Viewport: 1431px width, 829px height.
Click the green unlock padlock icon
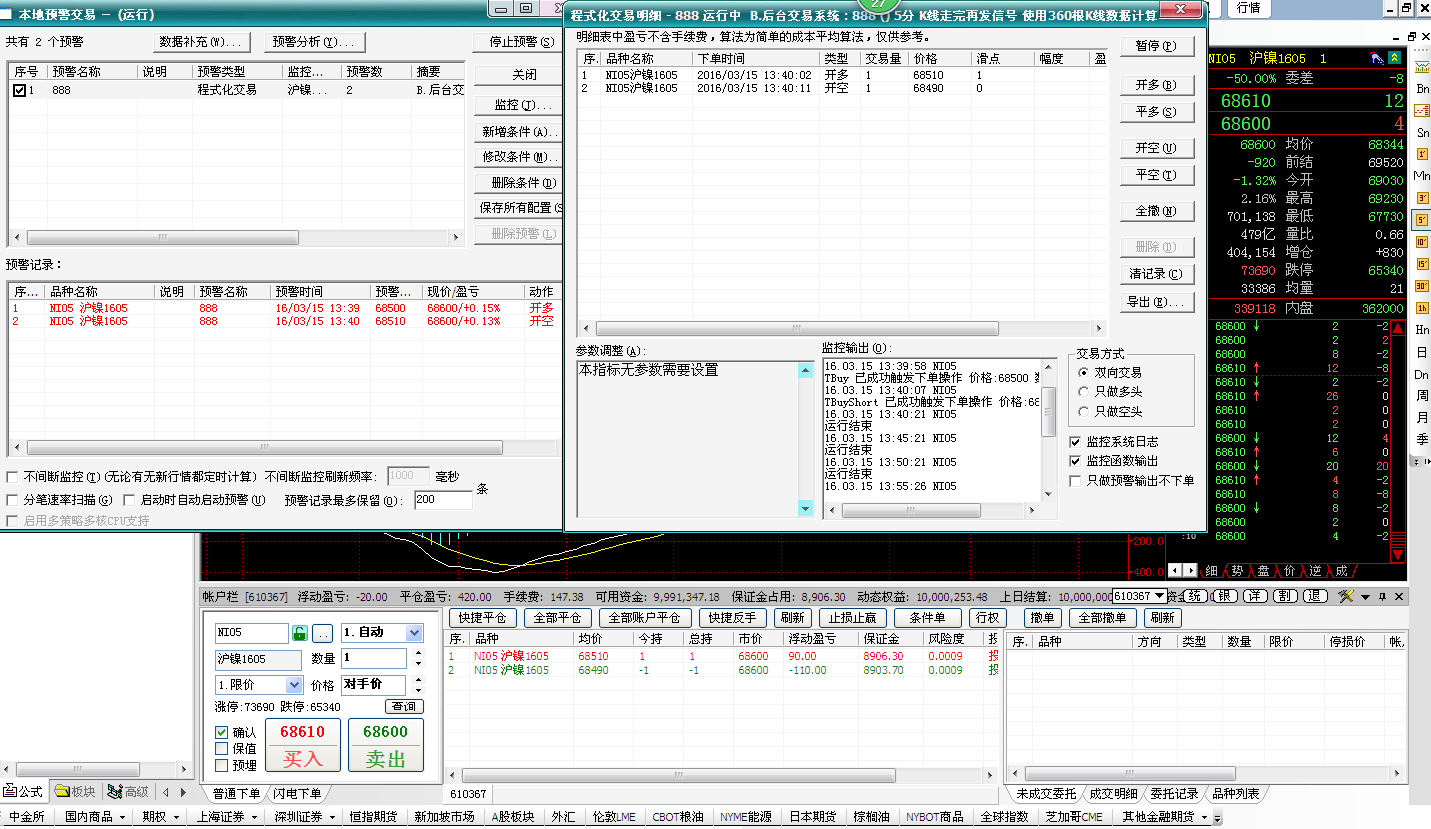(x=299, y=633)
